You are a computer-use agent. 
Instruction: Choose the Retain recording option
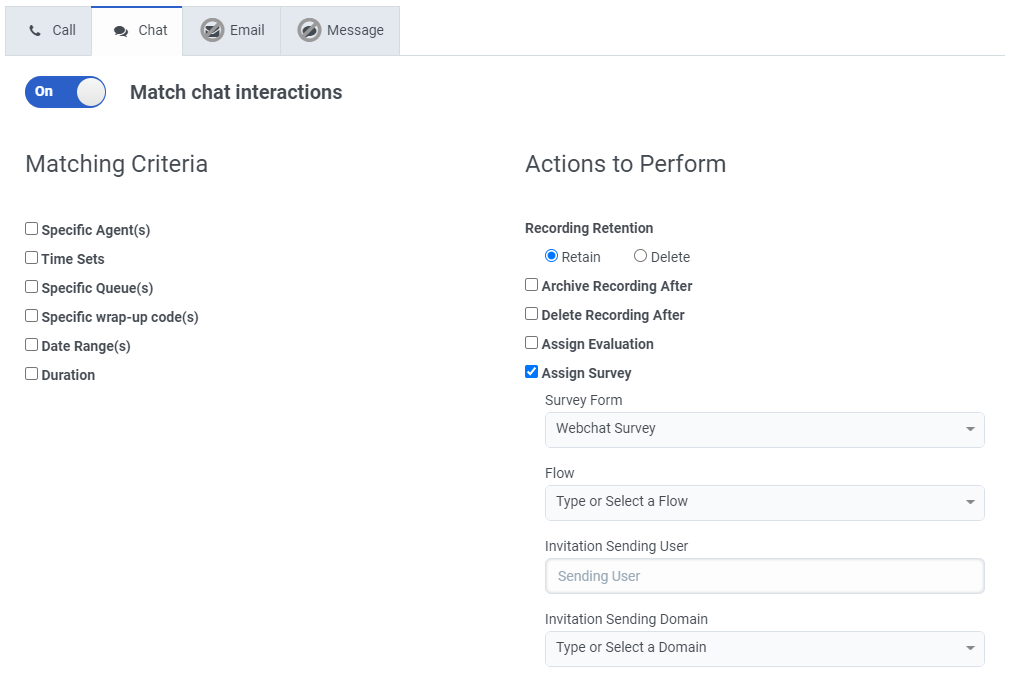[552, 256]
